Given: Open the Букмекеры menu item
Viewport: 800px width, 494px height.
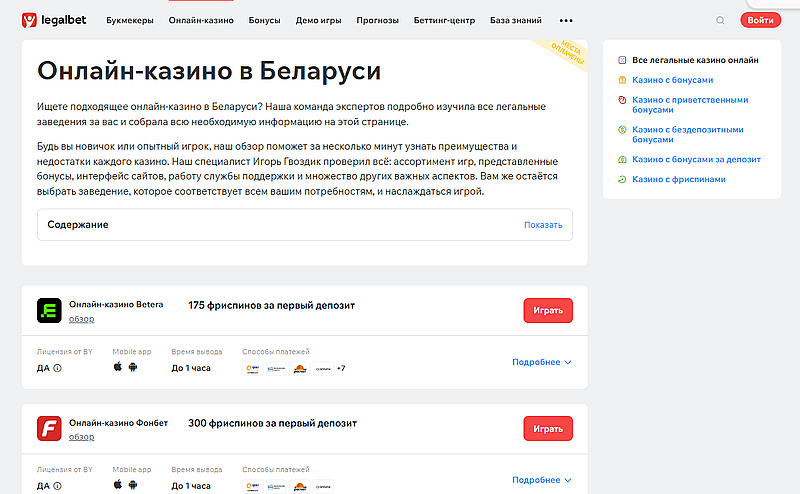Looking at the screenshot, I should coord(130,20).
